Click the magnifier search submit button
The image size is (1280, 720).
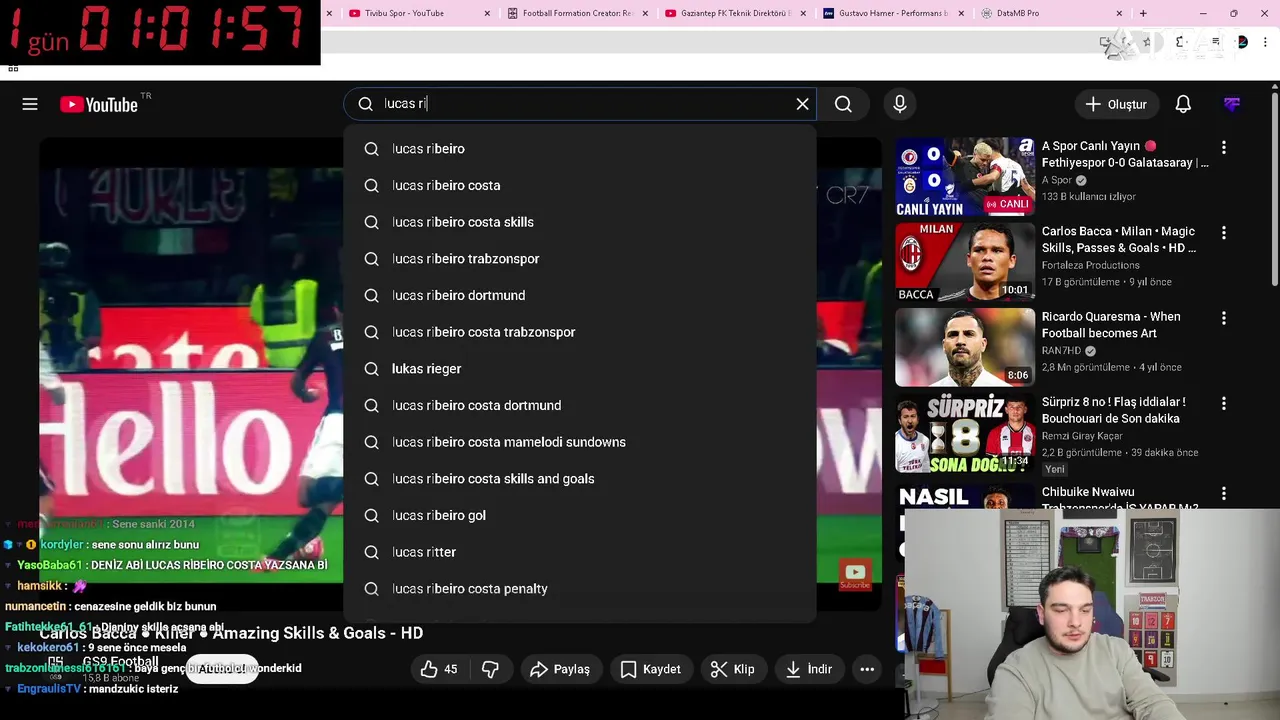(x=843, y=104)
